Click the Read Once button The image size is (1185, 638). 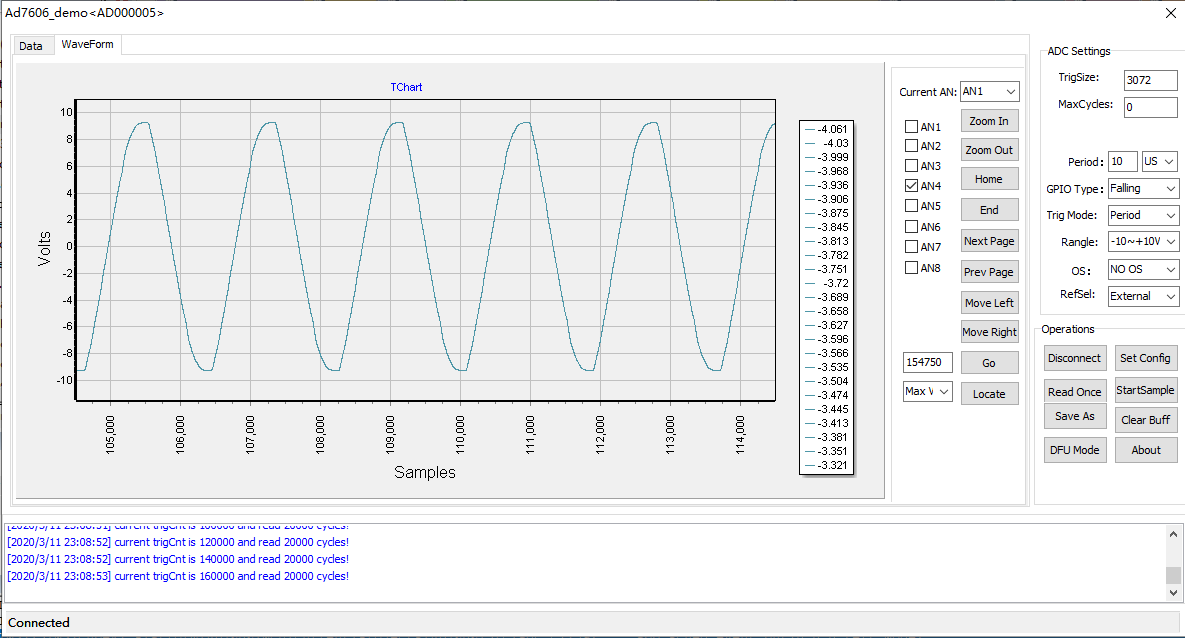[1075, 392]
